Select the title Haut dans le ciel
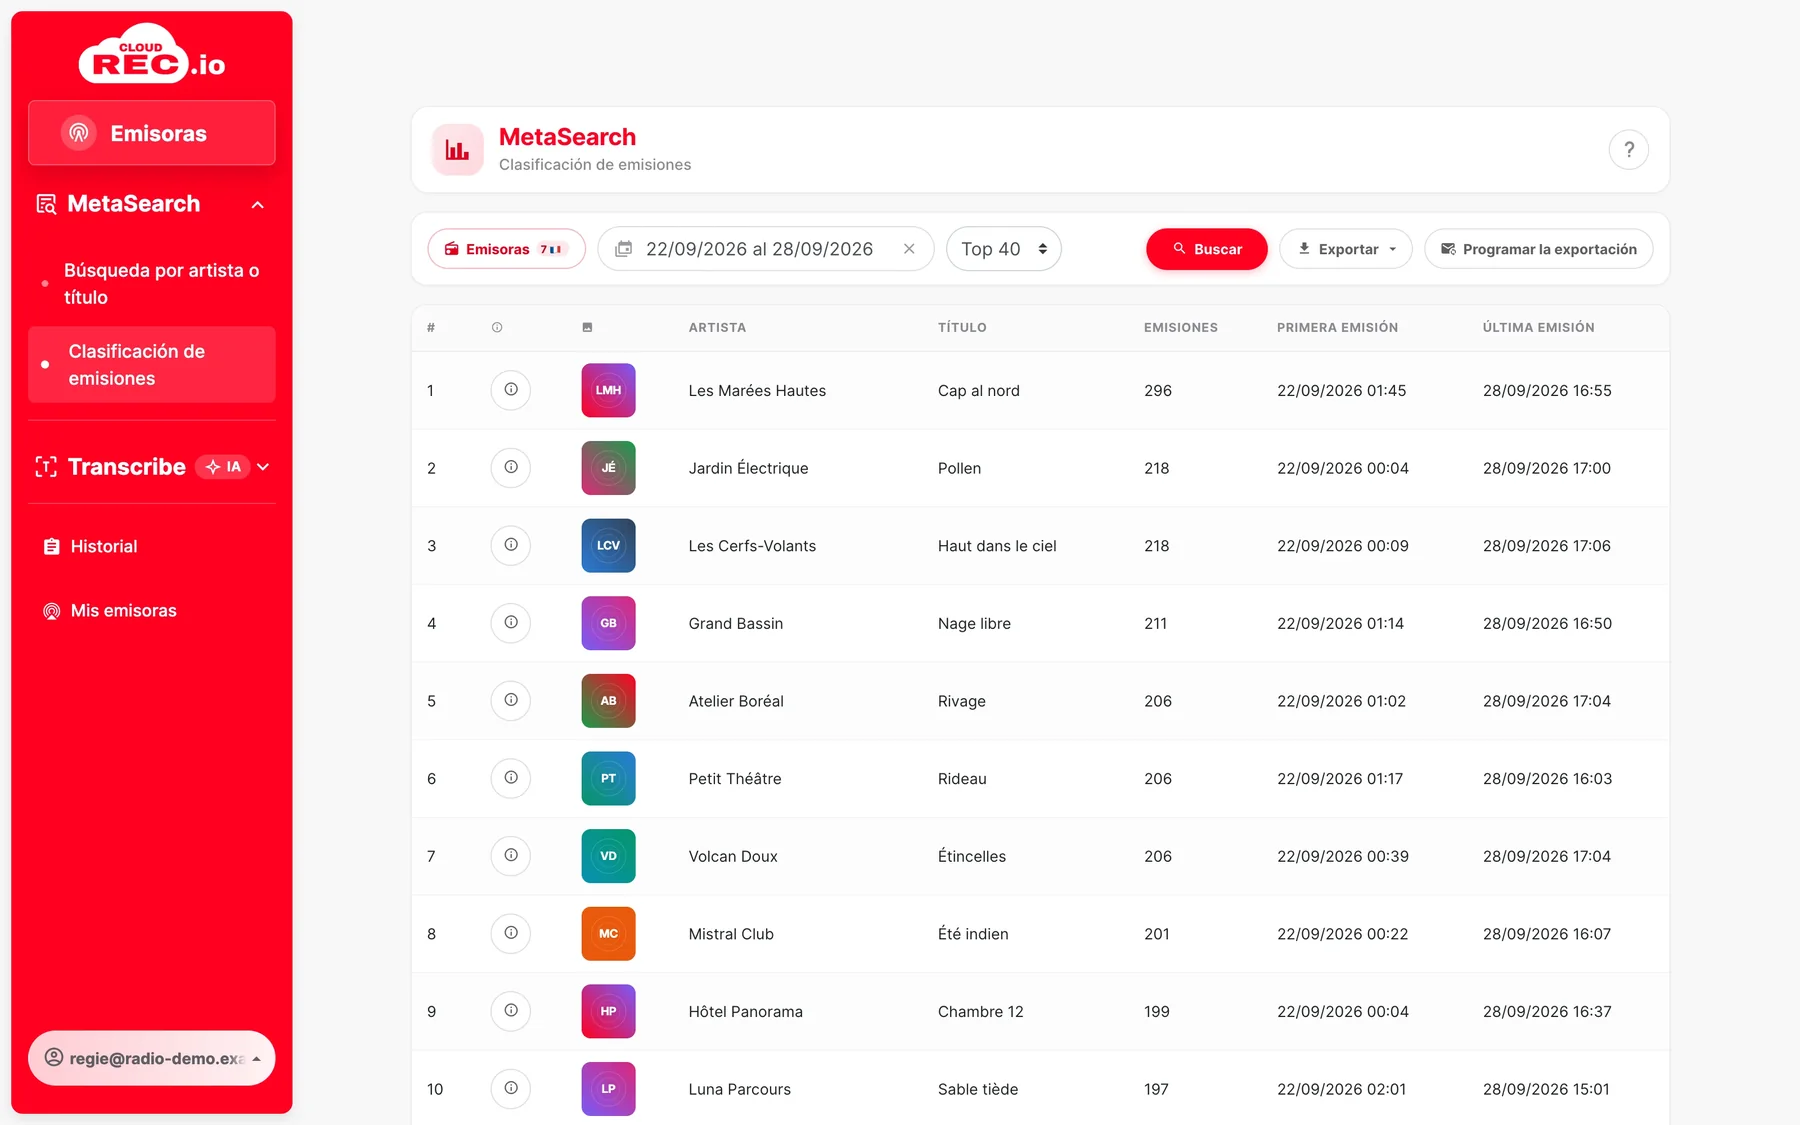Viewport: 1800px width, 1125px height. tap(997, 546)
